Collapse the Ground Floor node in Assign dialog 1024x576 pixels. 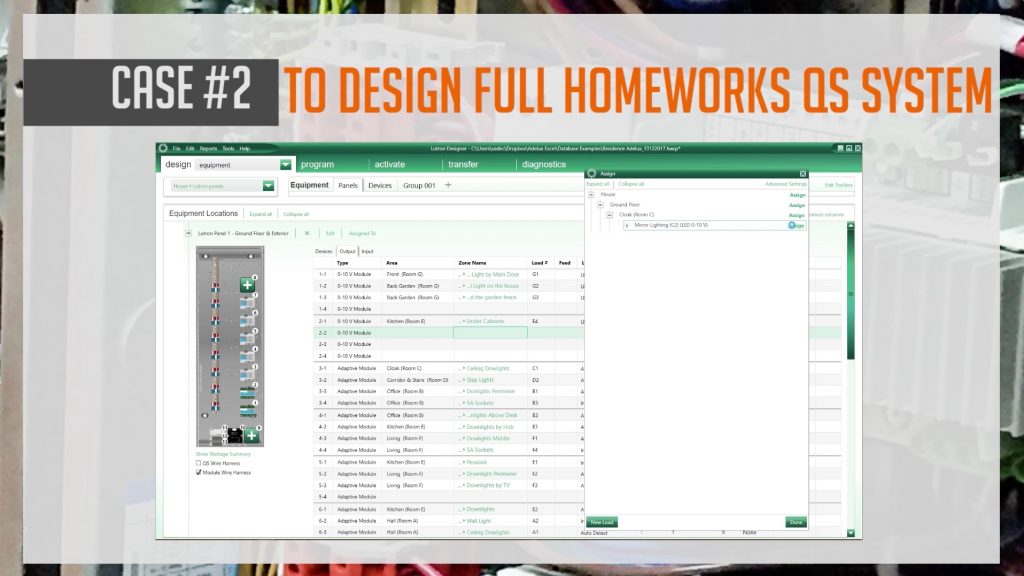coord(600,204)
